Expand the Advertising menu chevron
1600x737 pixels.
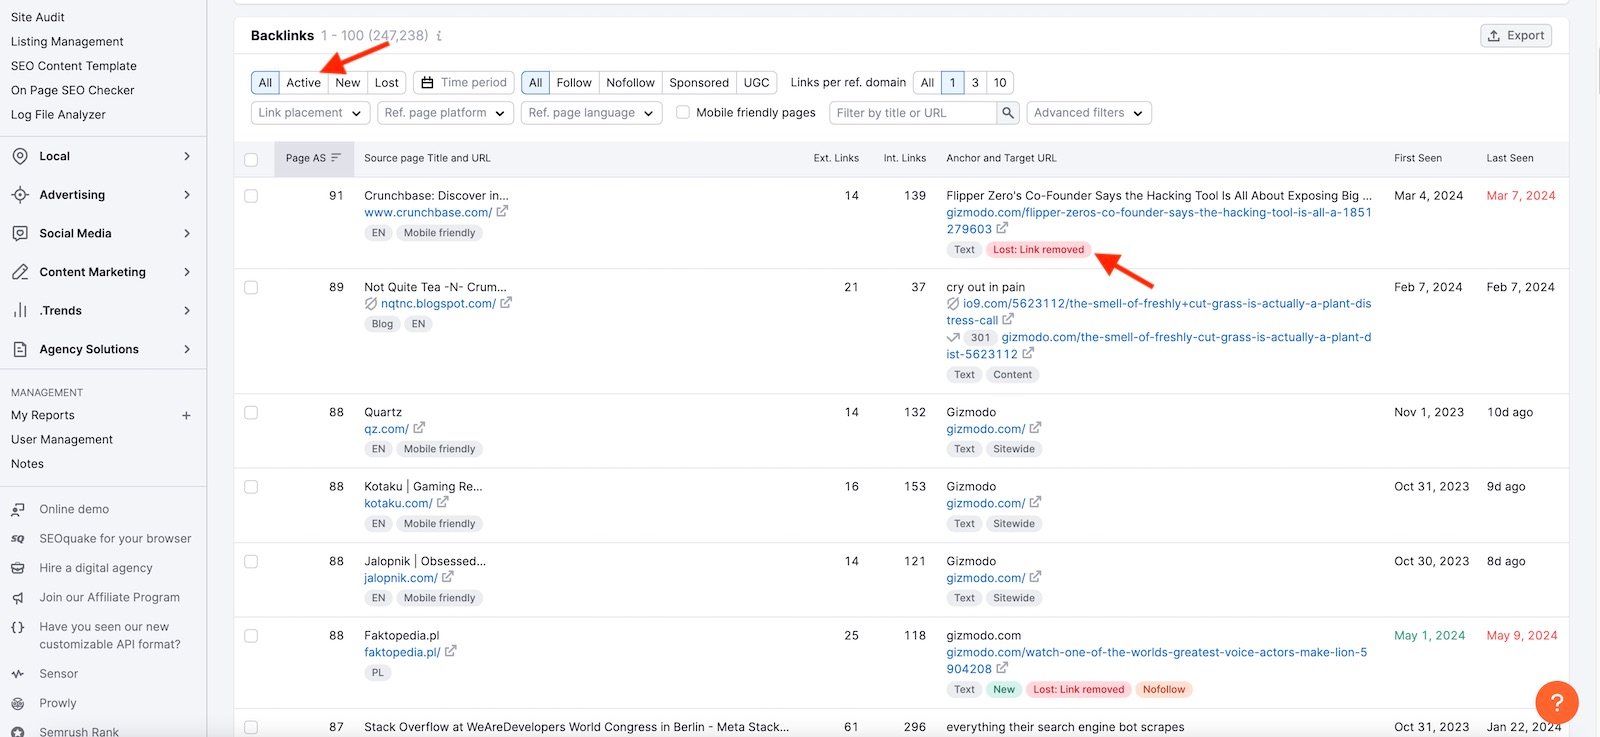[187, 195]
